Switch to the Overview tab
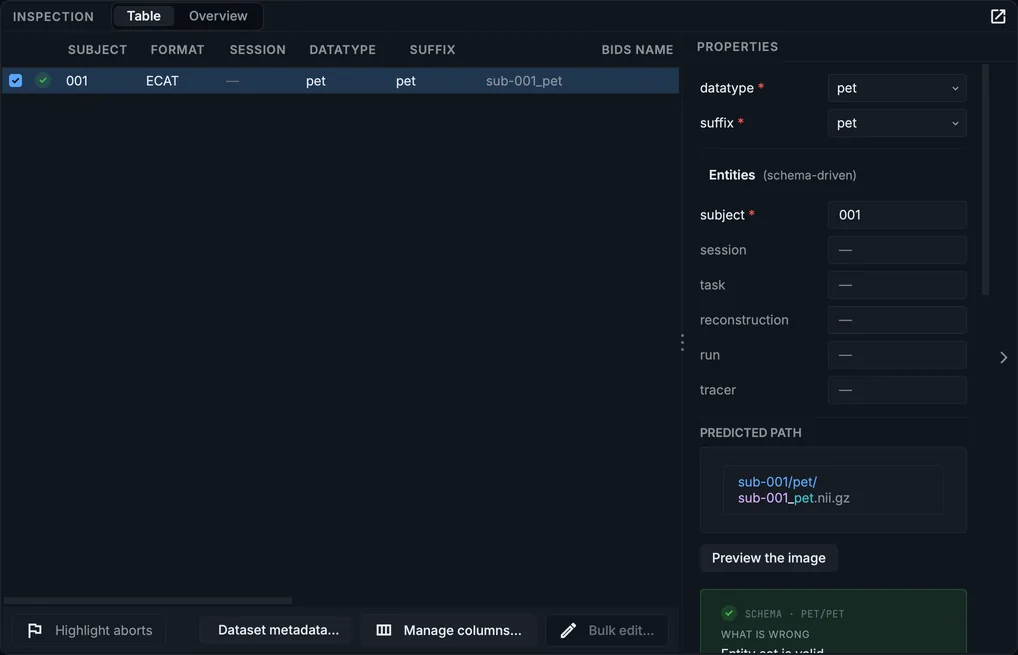Image resolution: width=1018 pixels, height=655 pixels. click(x=218, y=16)
